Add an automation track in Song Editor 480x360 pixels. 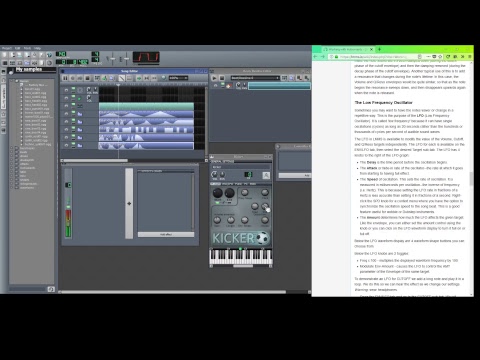point(112,78)
